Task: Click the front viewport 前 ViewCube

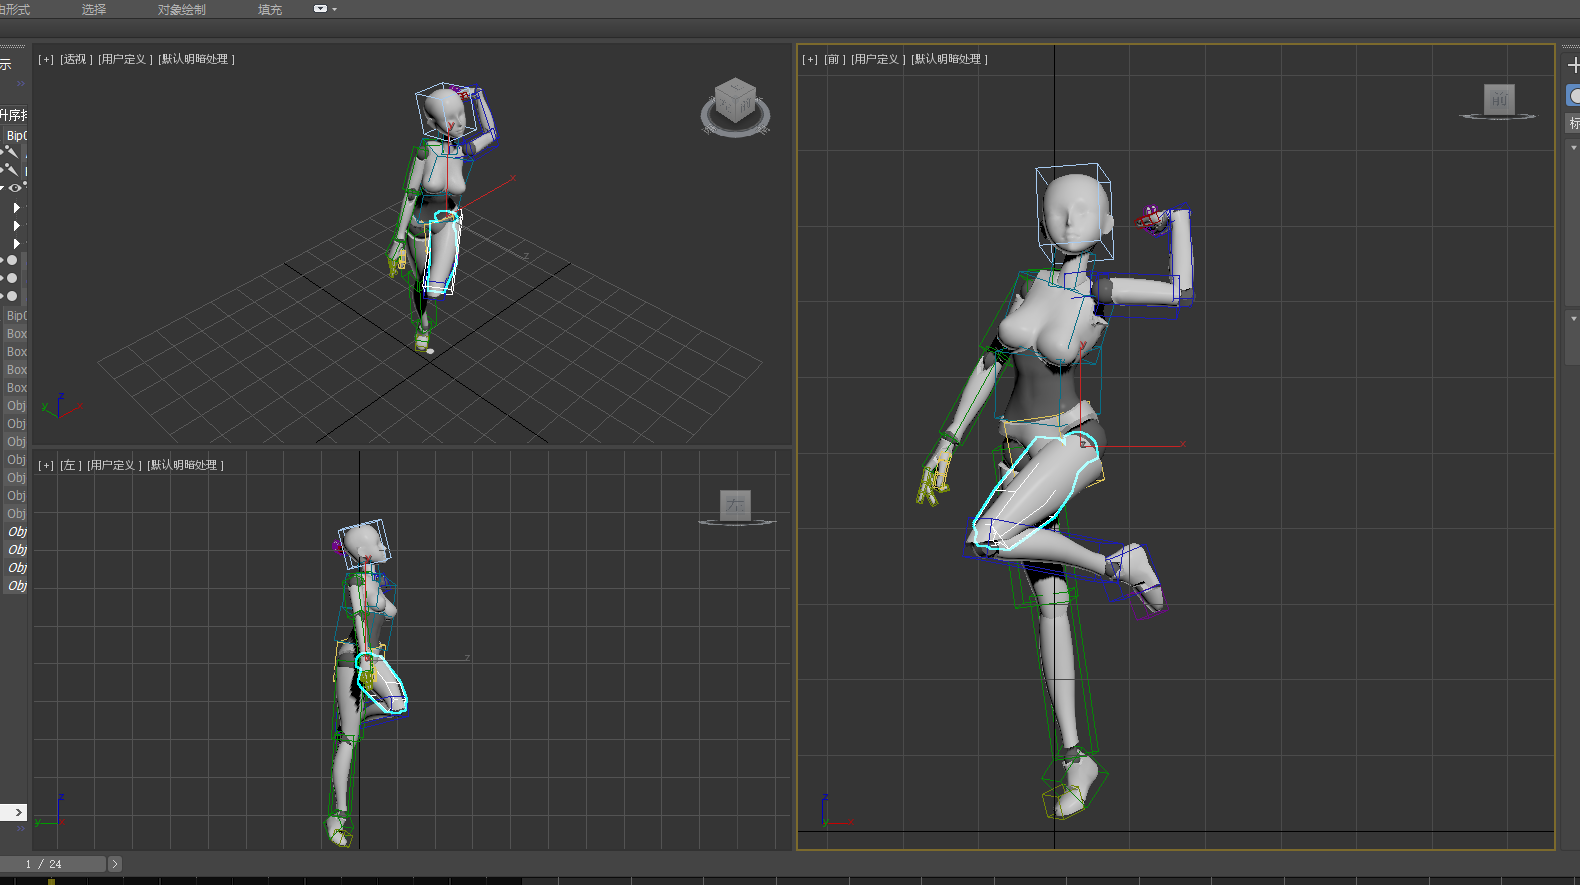Action: (x=1498, y=99)
